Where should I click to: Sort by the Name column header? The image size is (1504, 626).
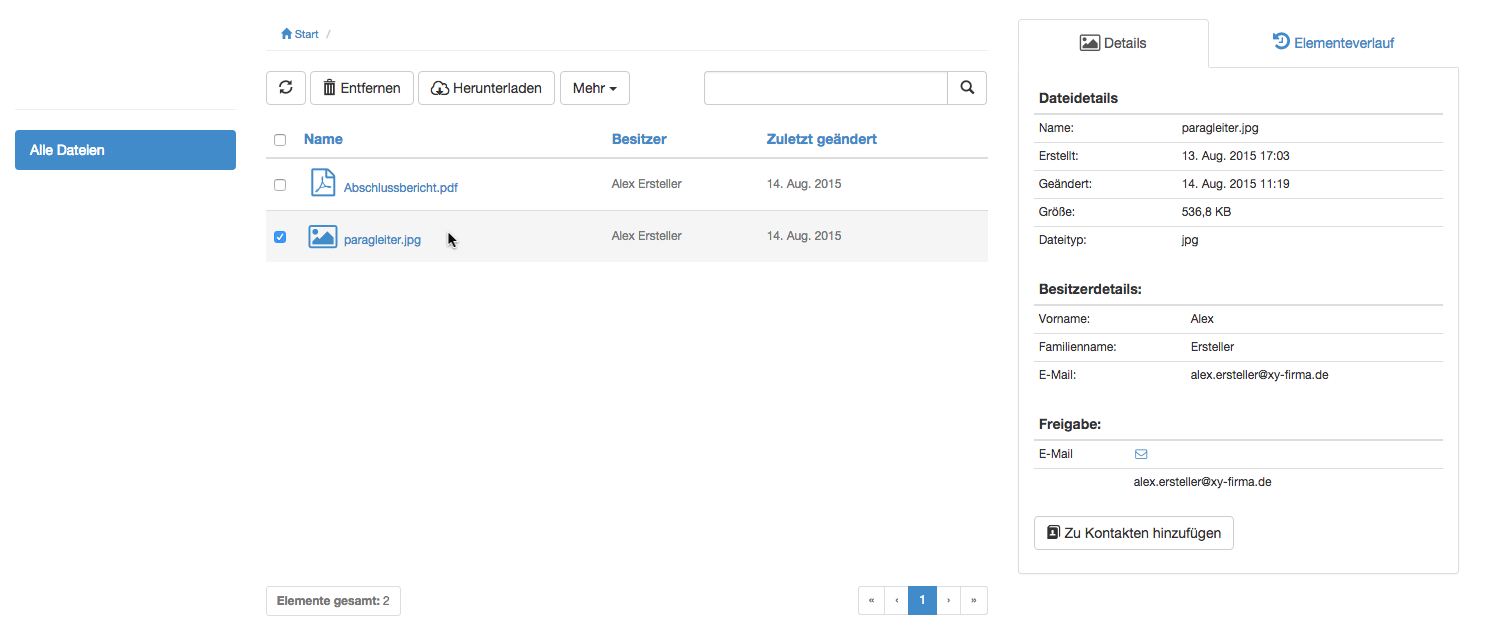pos(323,139)
